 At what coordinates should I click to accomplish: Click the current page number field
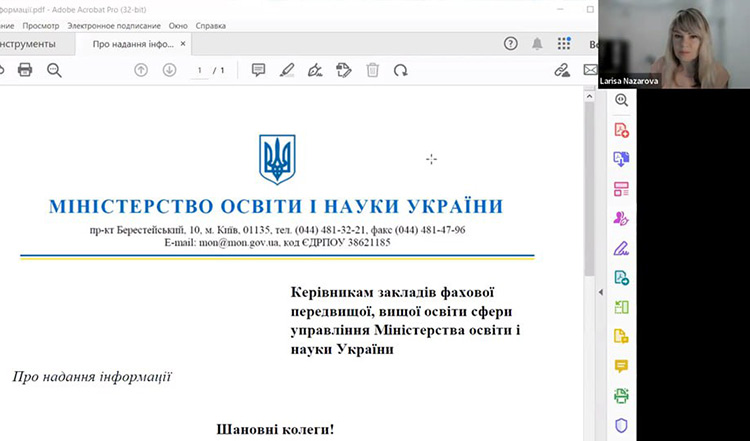[x=201, y=70]
